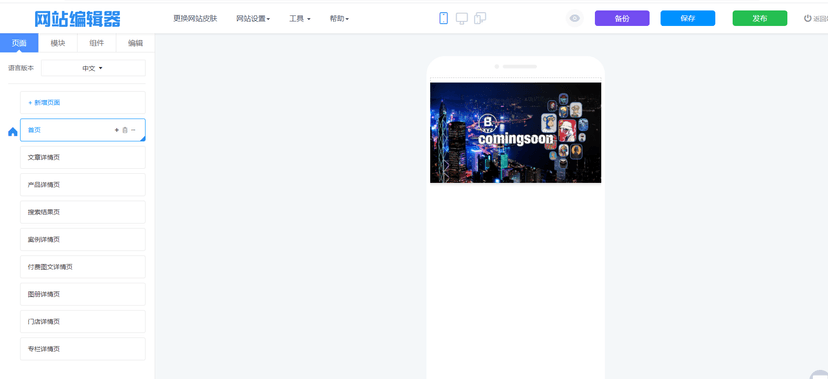Open the 中文 language version dropdown
This screenshot has height=379, width=828.
coord(93,68)
